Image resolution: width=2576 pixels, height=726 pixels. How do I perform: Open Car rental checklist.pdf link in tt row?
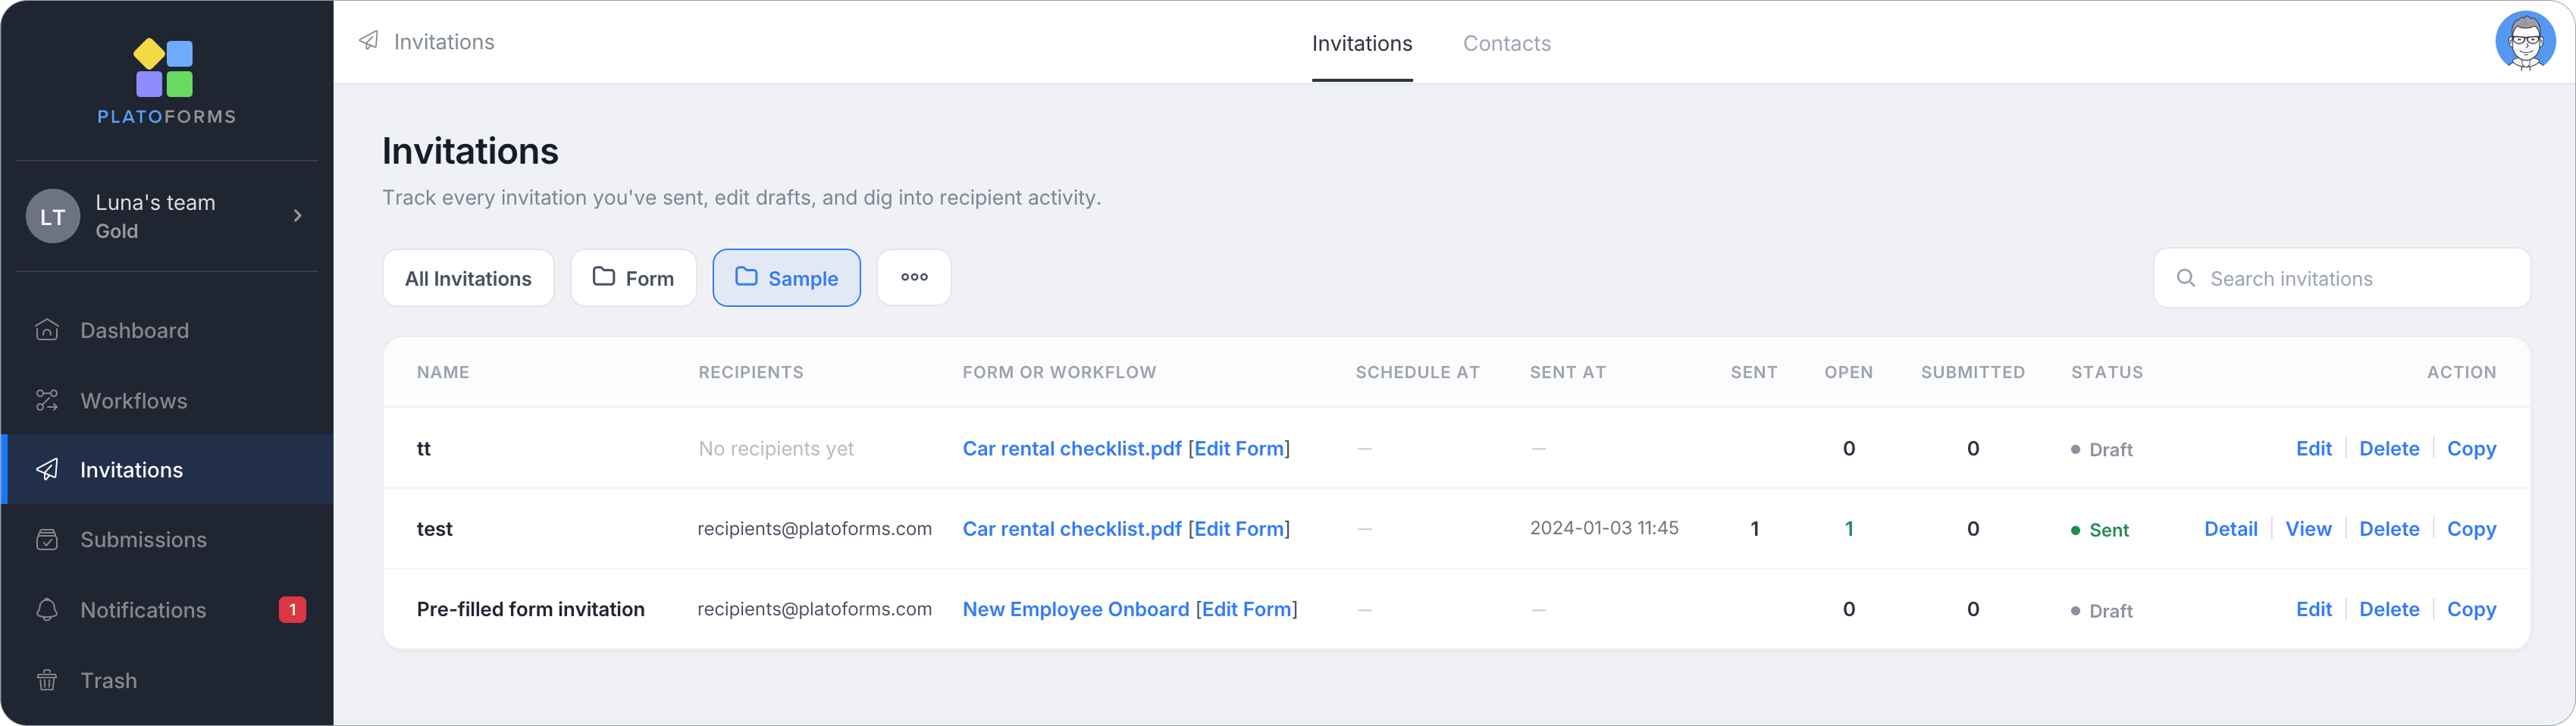pyautogui.click(x=1072, y=448)
